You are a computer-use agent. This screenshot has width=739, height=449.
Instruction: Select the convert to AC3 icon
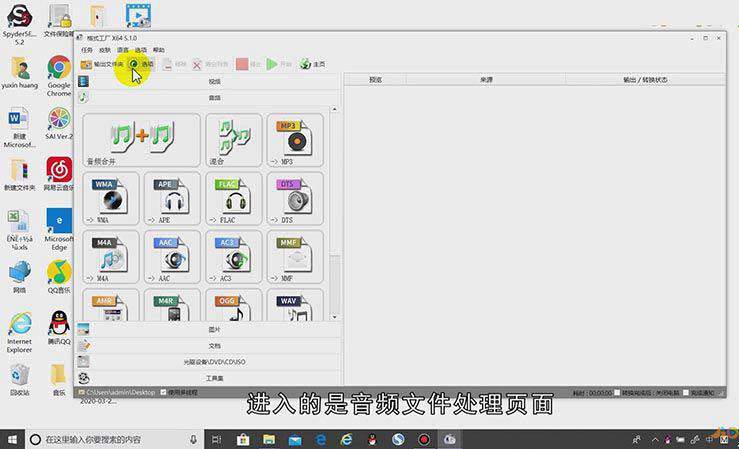pos(234,257)
